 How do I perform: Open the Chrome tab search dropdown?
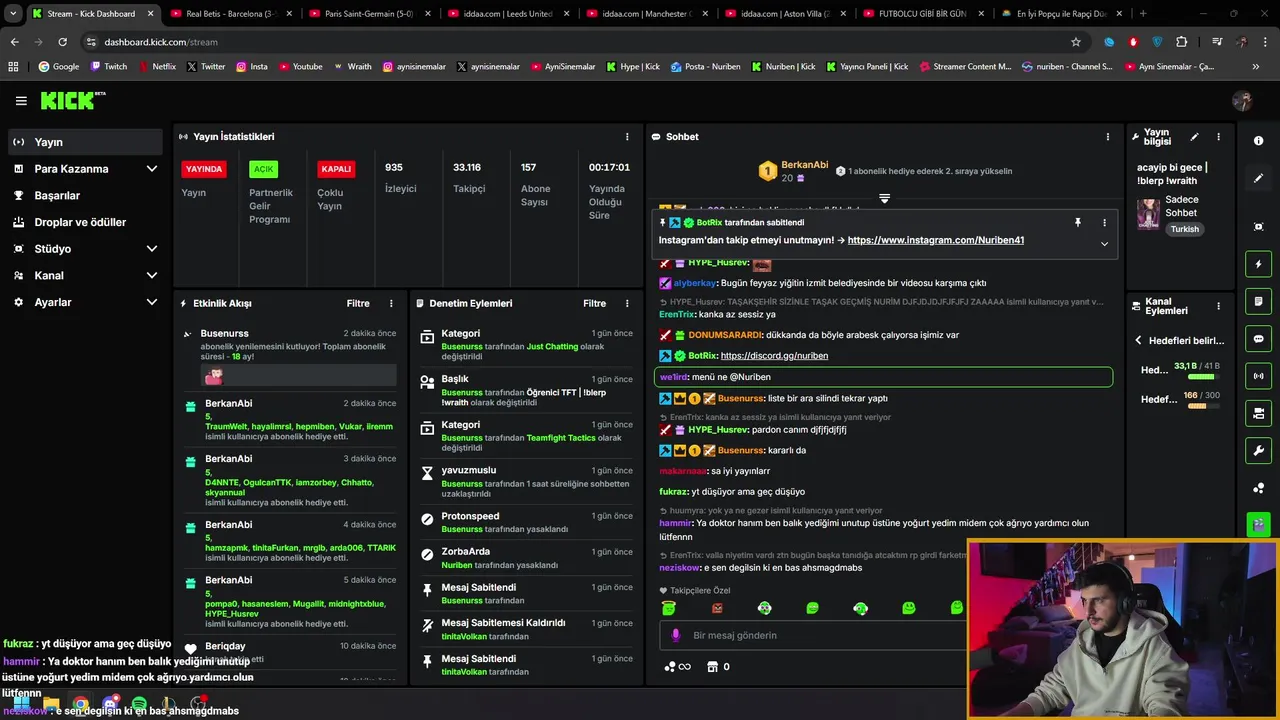tap(13, 14)
